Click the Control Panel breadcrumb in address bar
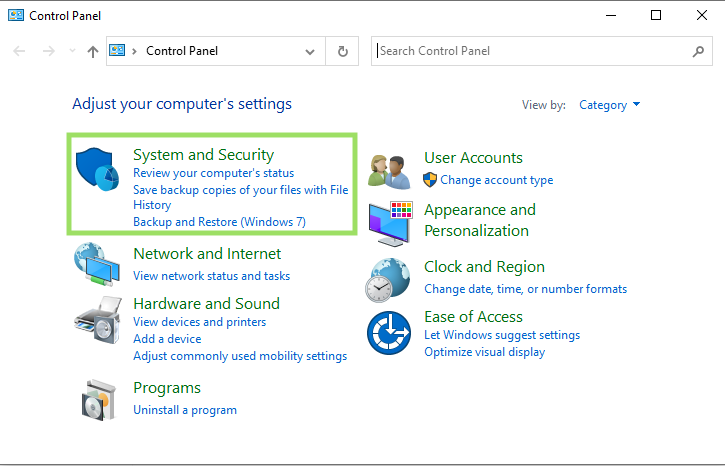The image size is (725, 466). coord(182,51)
